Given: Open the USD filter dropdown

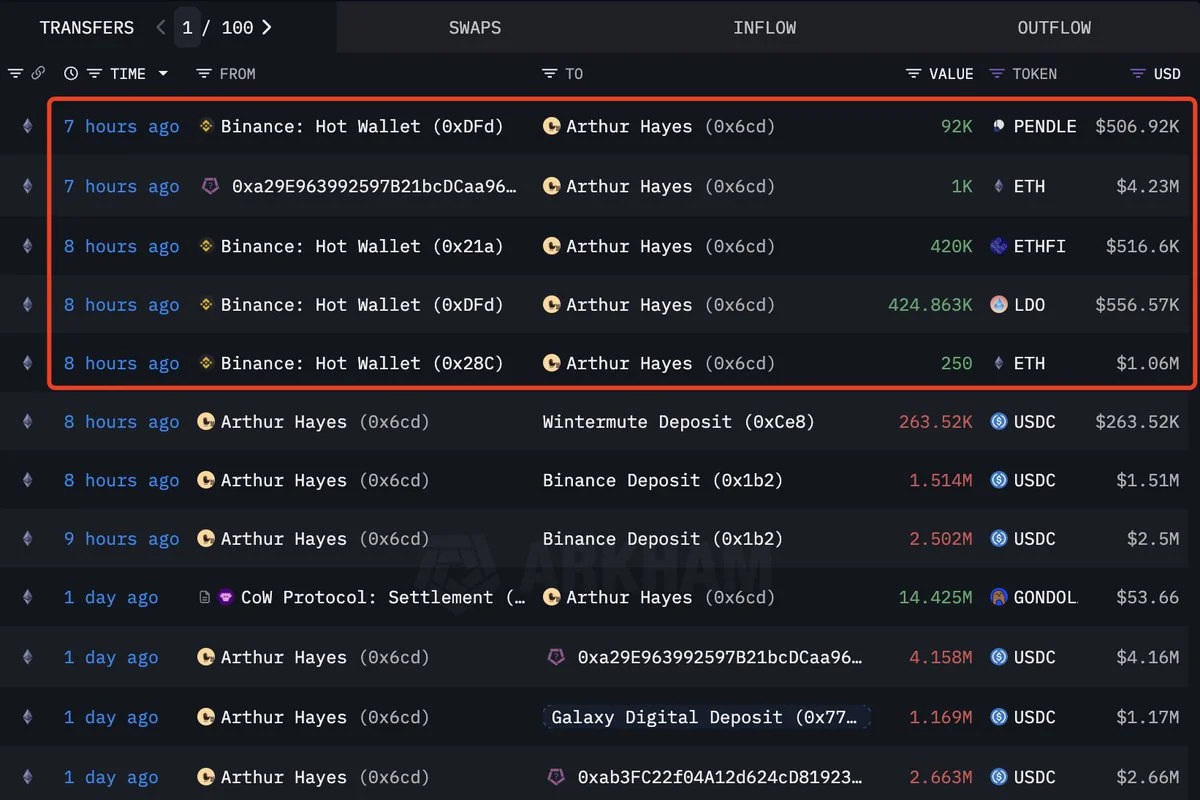Looking at the screenshot, I should 1137,74.
